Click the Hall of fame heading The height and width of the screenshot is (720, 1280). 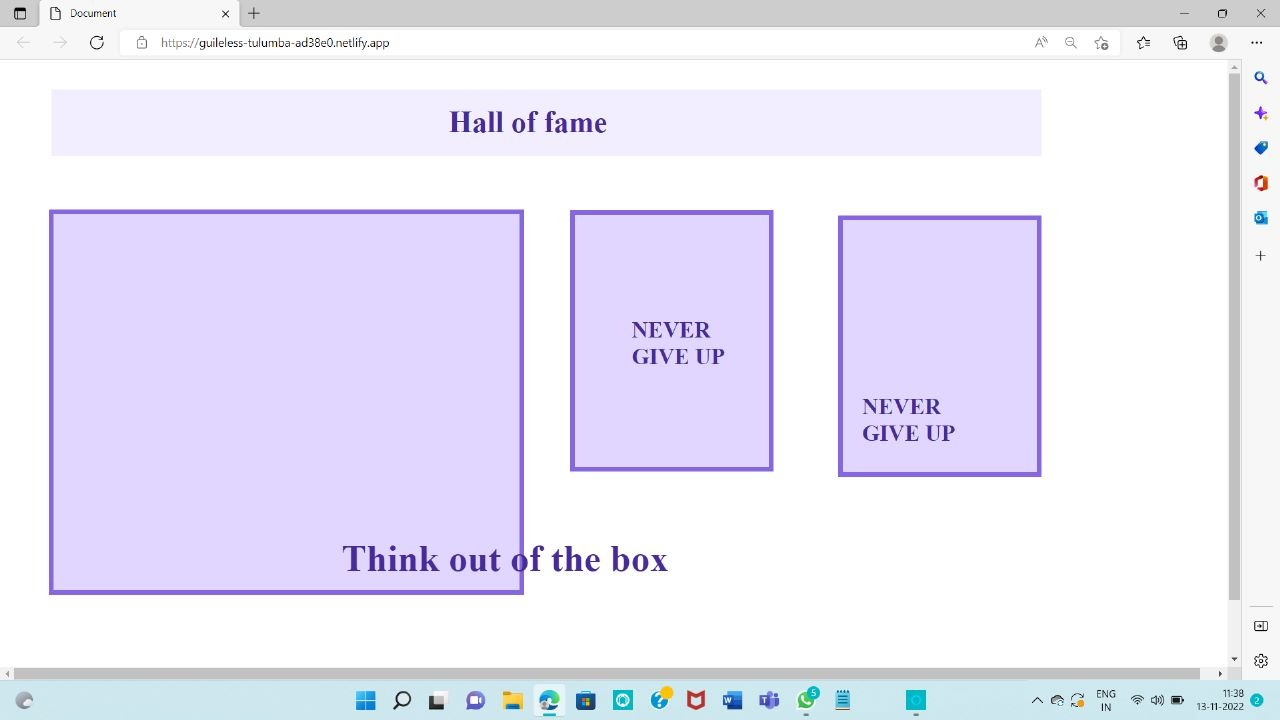point(528,122)
